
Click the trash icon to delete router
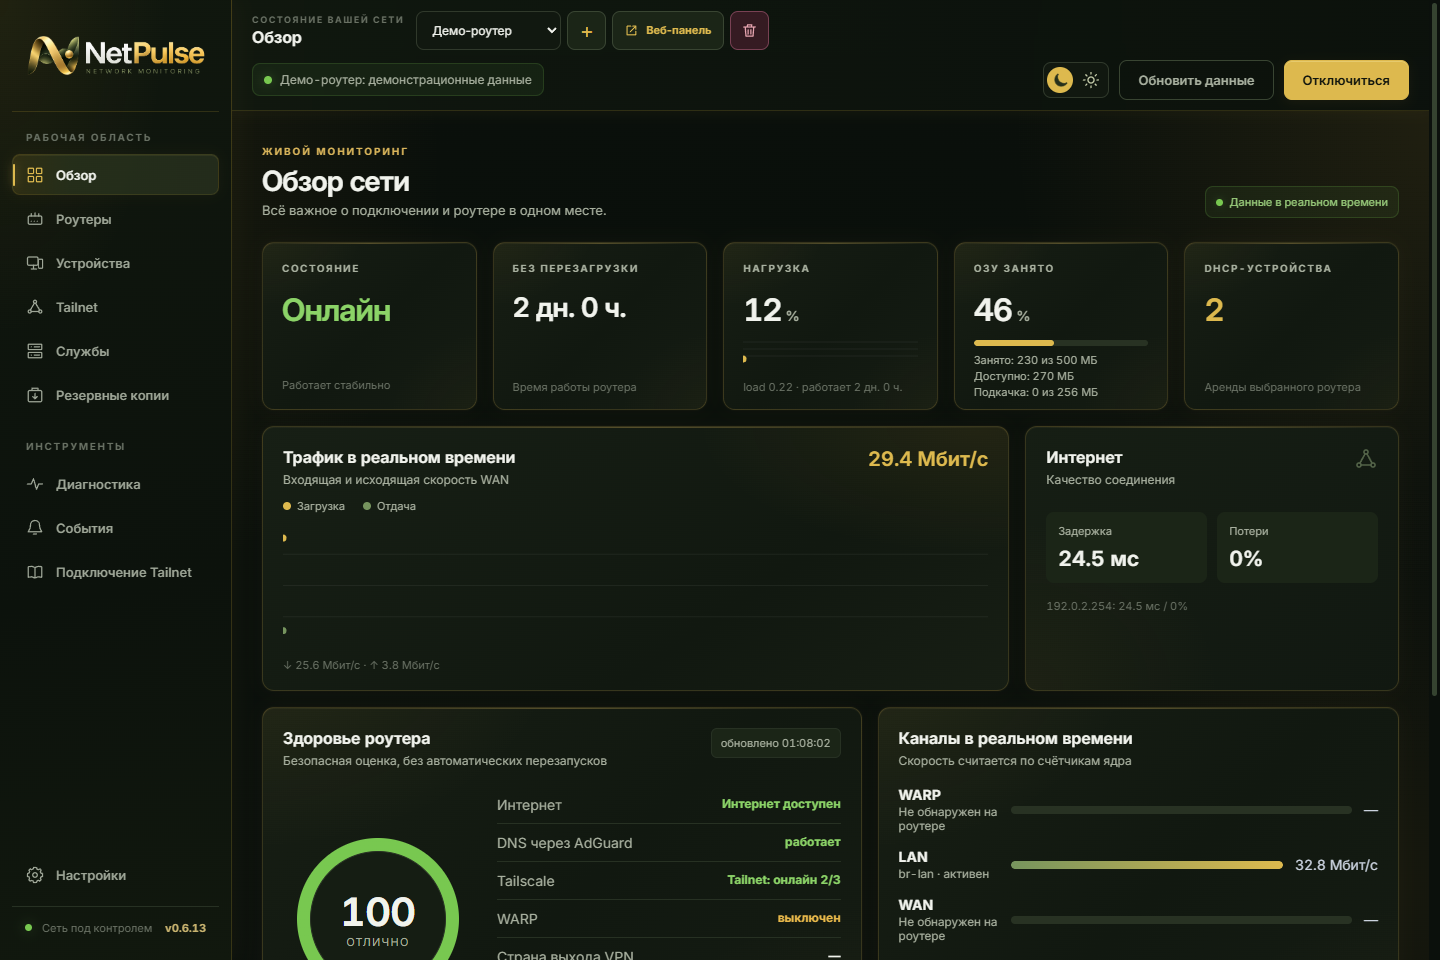(x=749, y=31)
